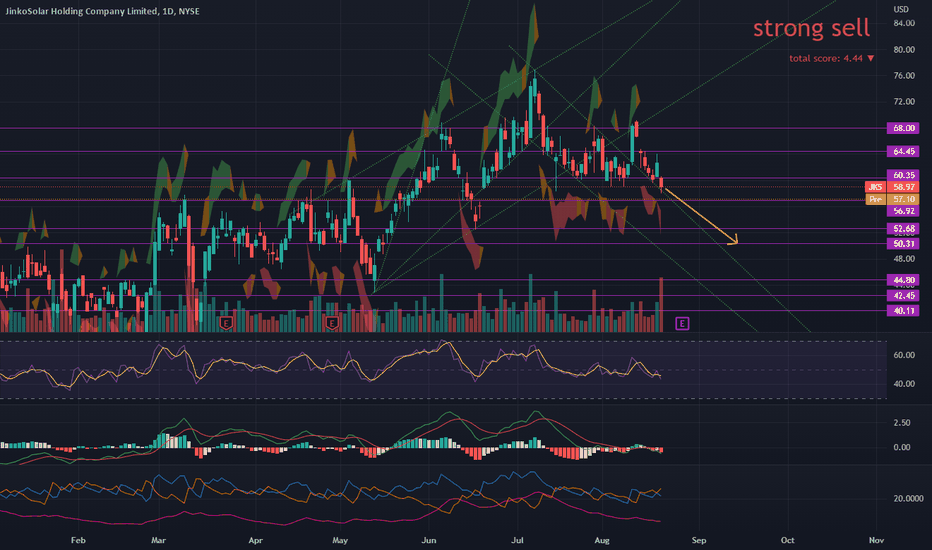Click the Oct label on time axis
The image size is (932, 550).
coord(788,540)
